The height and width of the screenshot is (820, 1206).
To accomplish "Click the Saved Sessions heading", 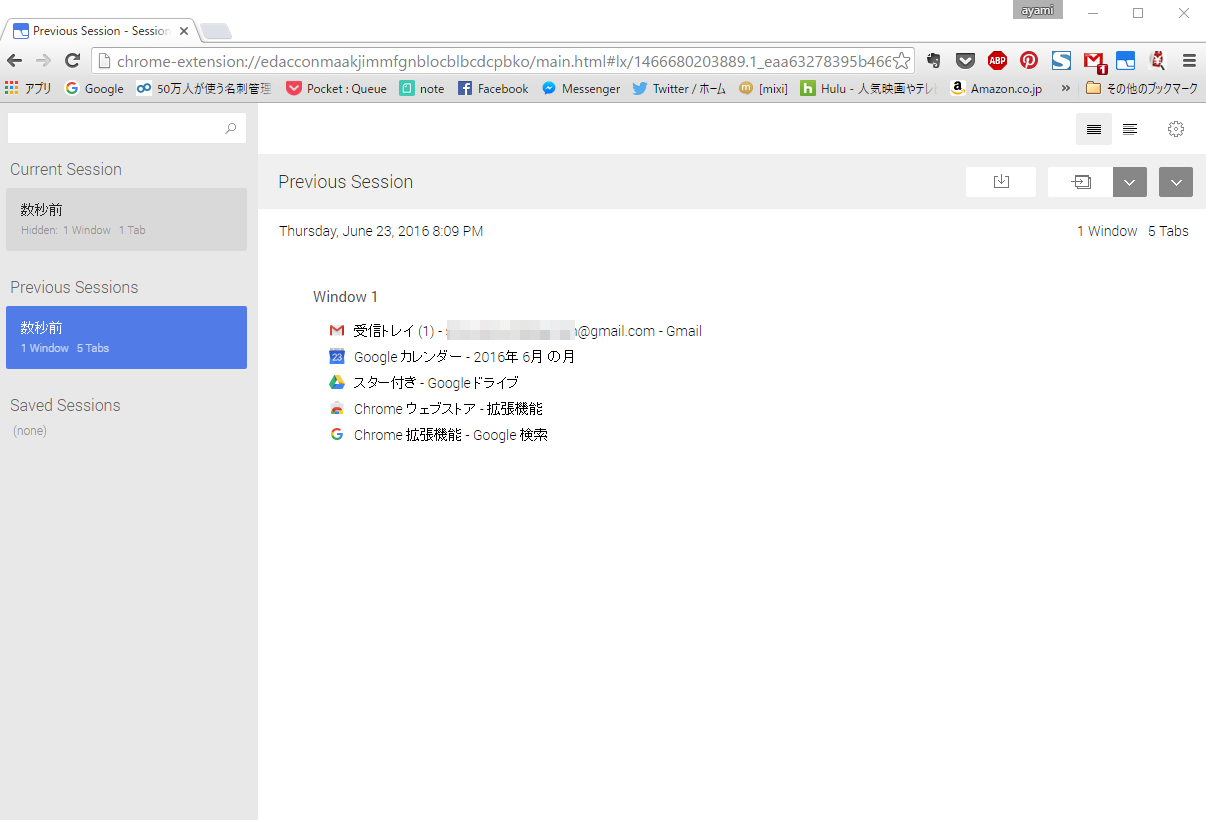I will 65,405.
